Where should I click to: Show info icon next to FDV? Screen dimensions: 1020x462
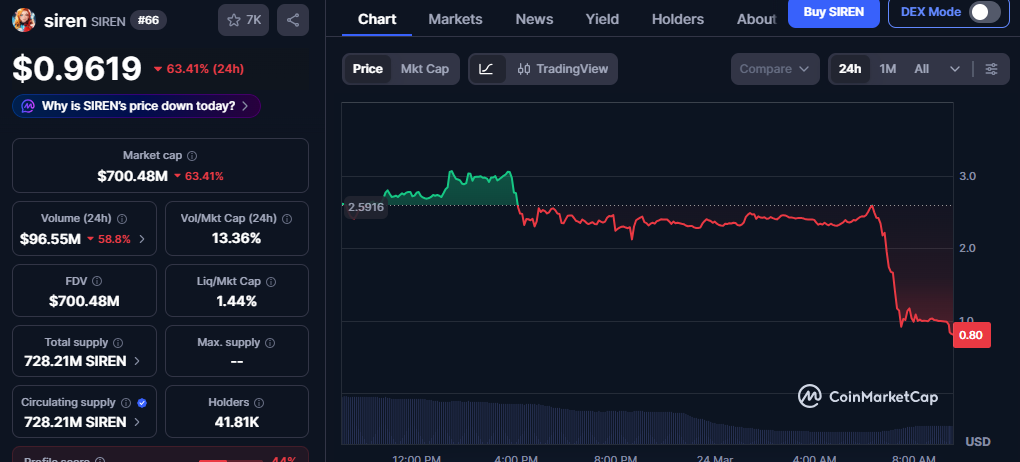97,281
